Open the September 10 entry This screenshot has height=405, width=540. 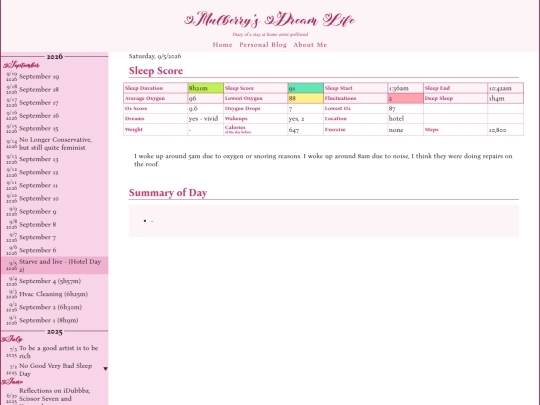[39, 198]
